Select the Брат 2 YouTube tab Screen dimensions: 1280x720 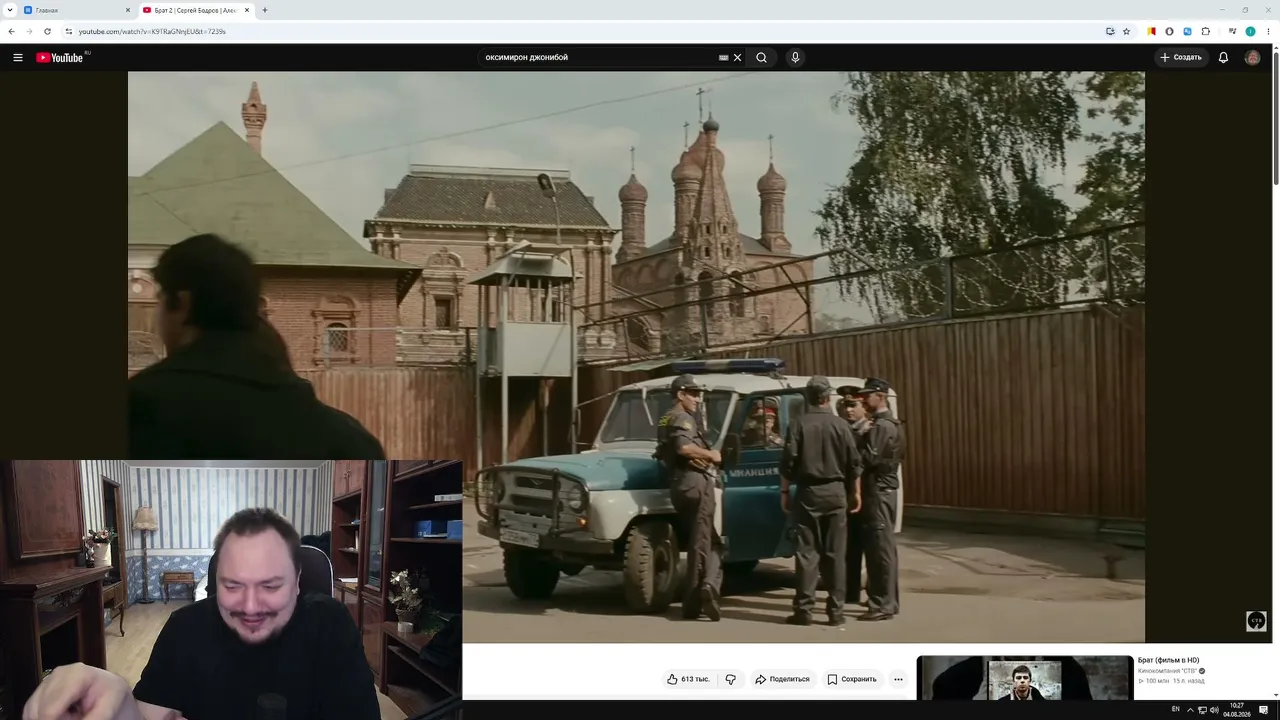pos(195,10)
